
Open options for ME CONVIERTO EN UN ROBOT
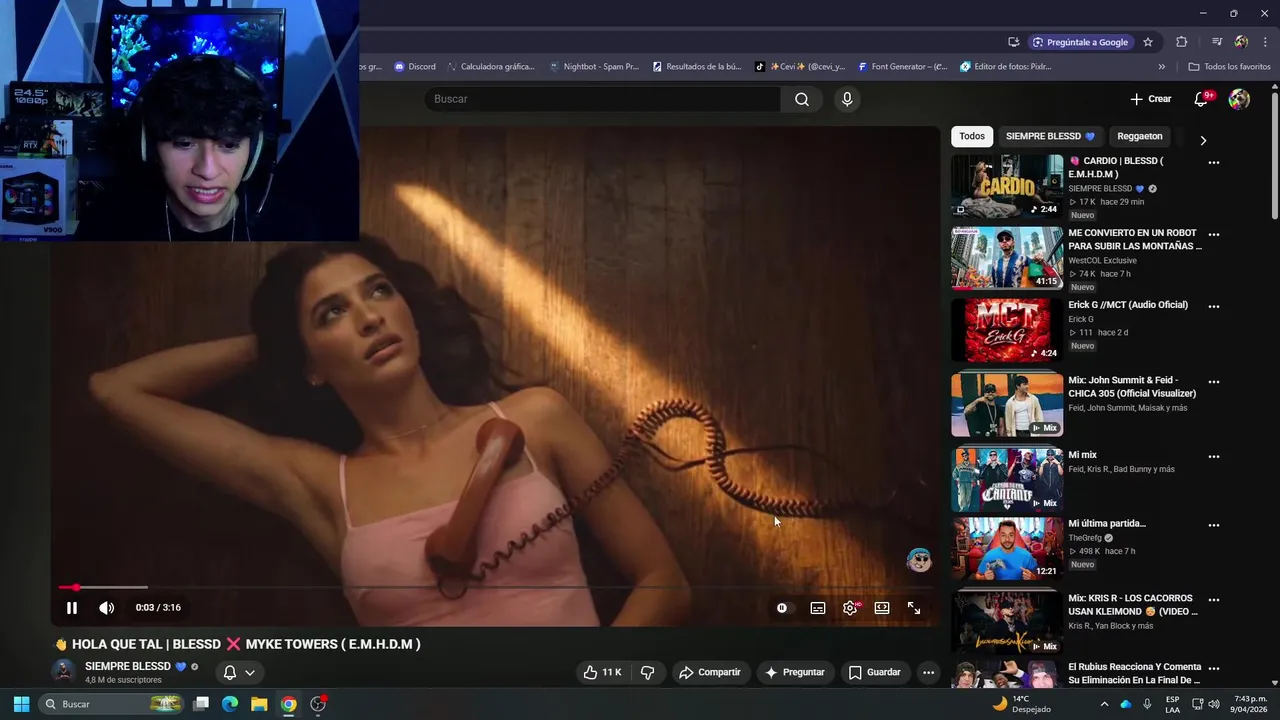pos(1214,234)
